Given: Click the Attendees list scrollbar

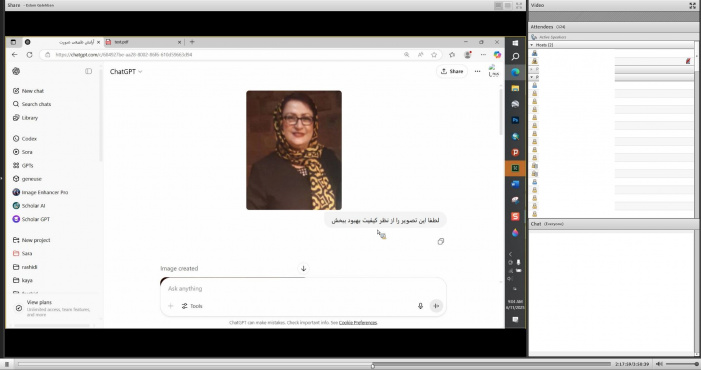Looking at the screenshot, I should (696, 130).
